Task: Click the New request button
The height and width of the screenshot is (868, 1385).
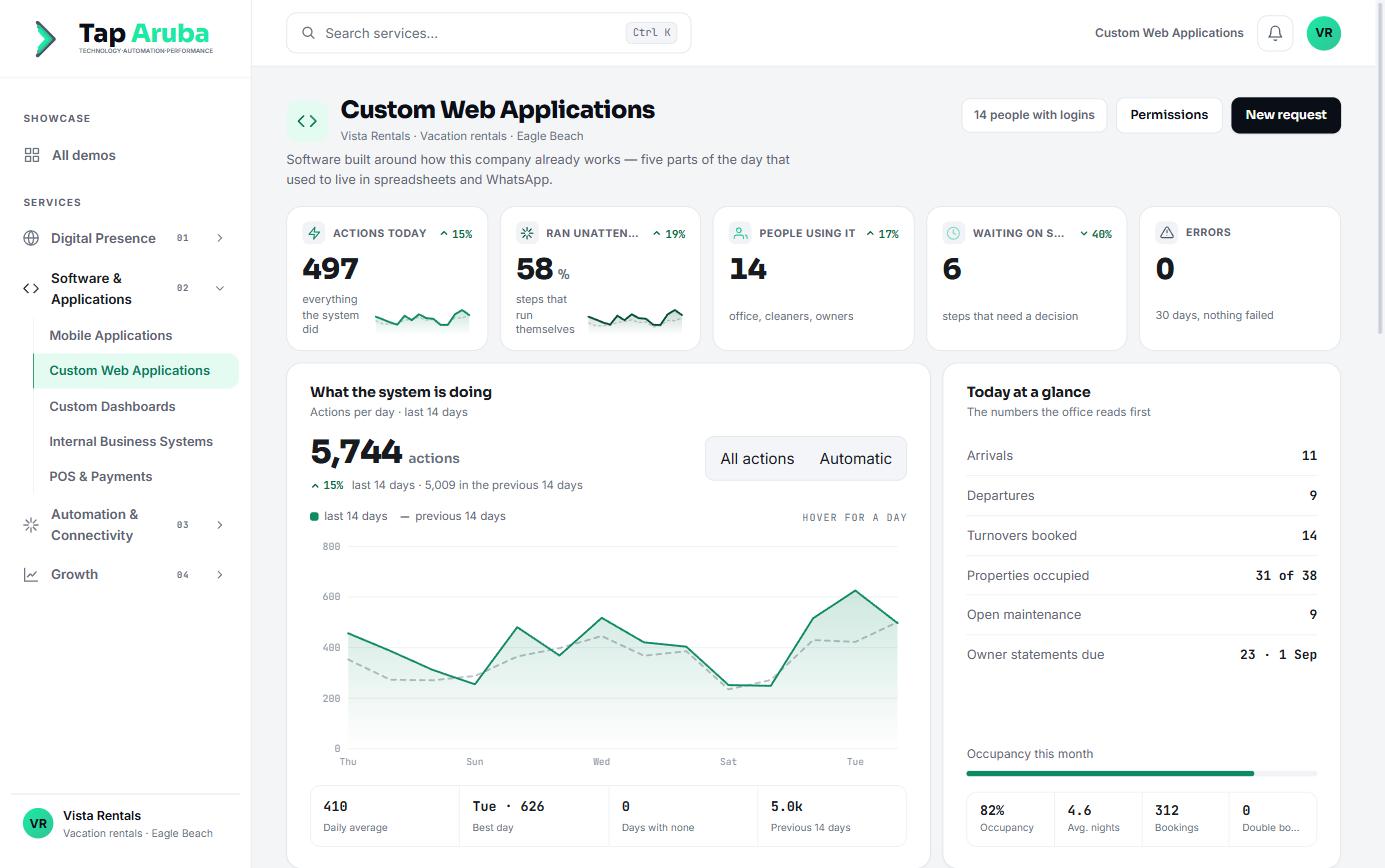Action: pos(1286,115)
